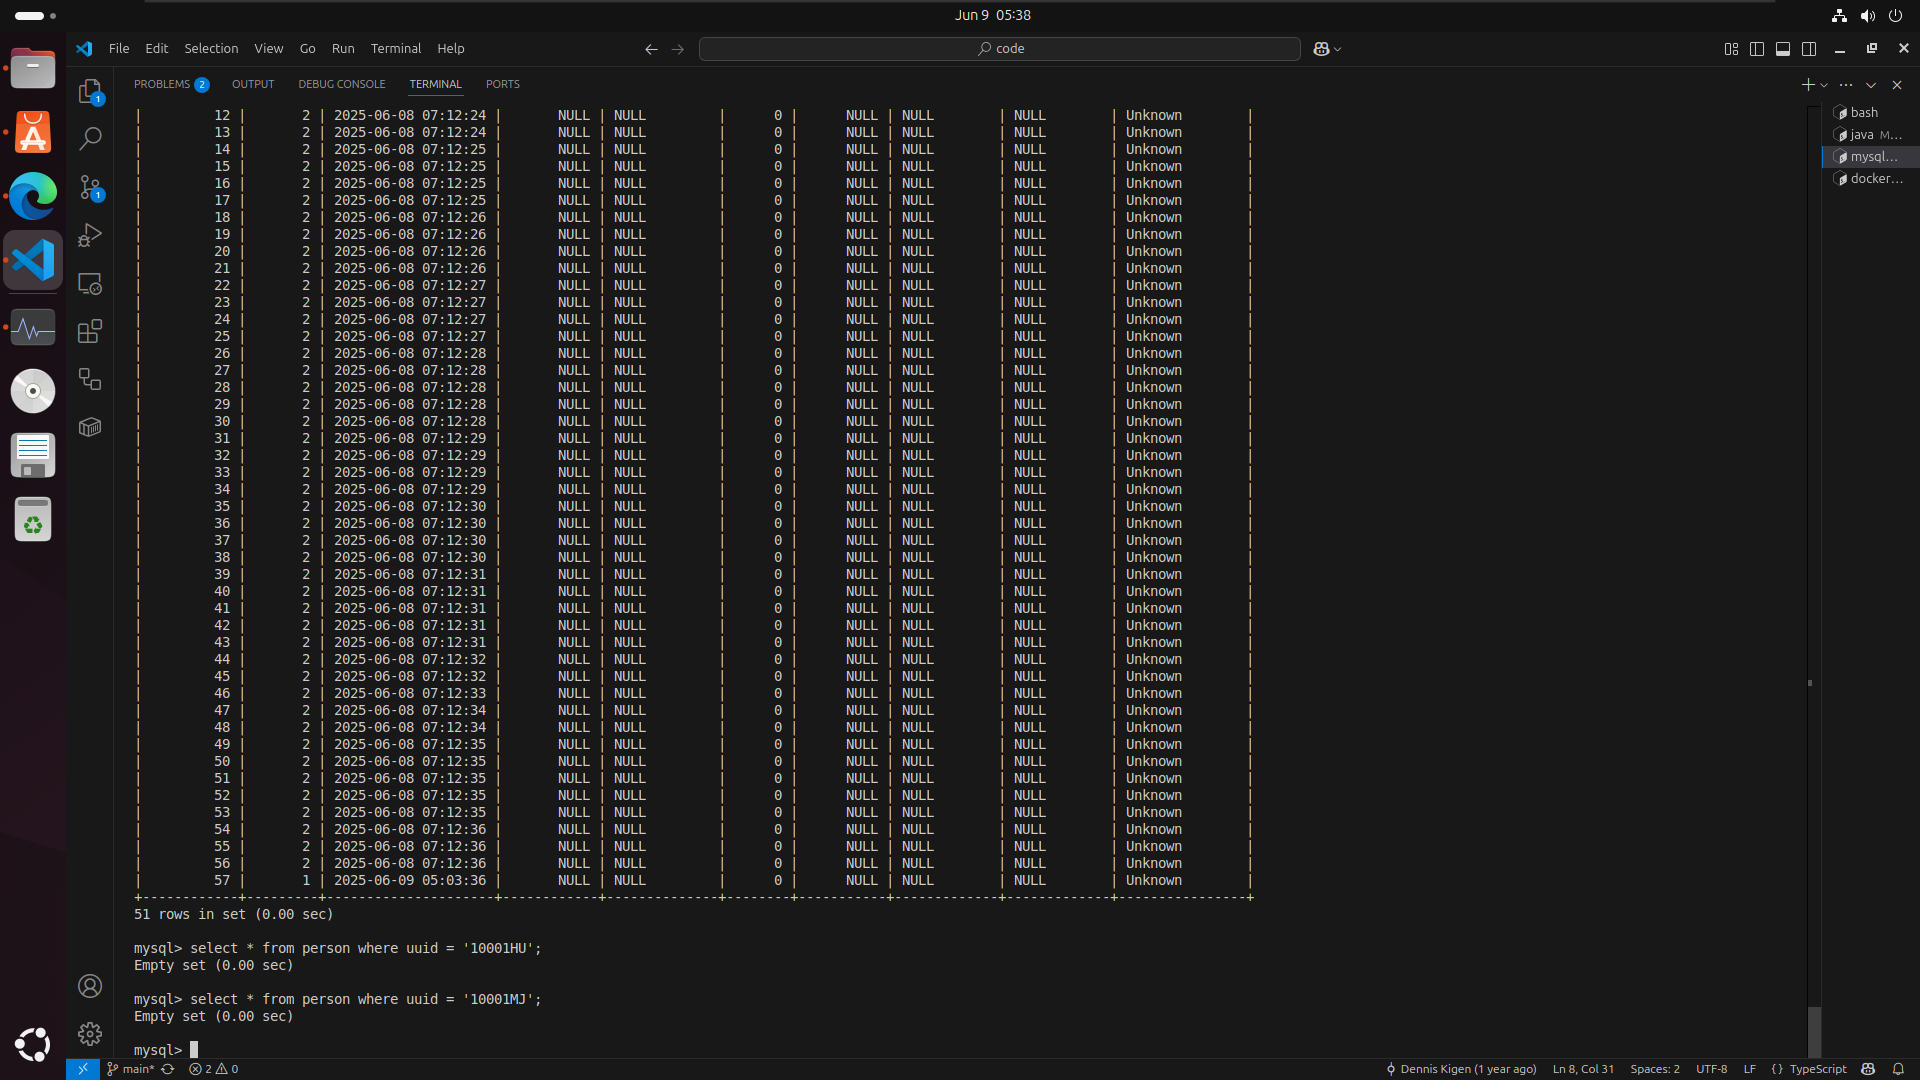
Task: Open the Remote Explorer icon
Action: pos(90,284)
